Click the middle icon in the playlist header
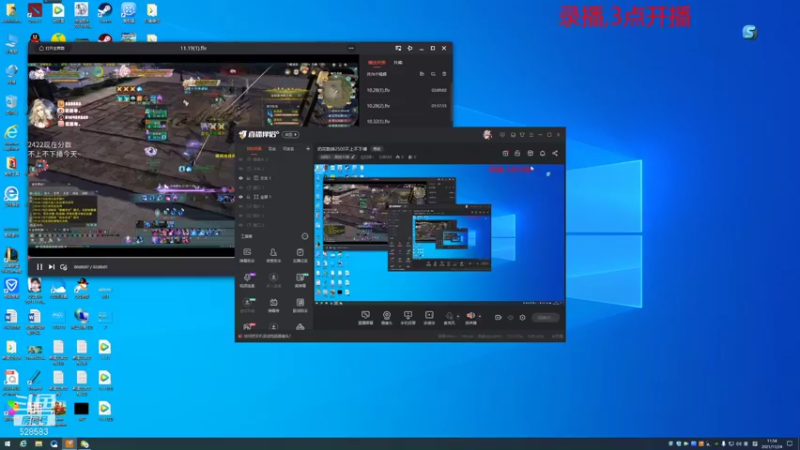Viewport: 800px width, 450px height. click(433, 74)
